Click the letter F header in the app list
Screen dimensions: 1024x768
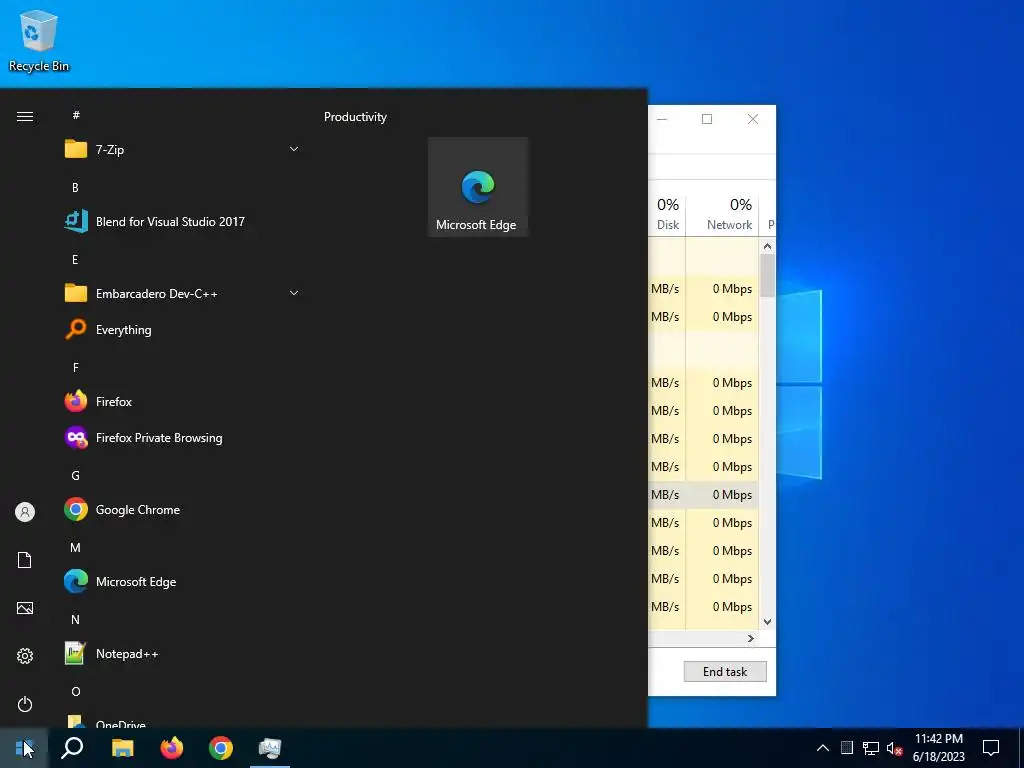coord(75,368)
